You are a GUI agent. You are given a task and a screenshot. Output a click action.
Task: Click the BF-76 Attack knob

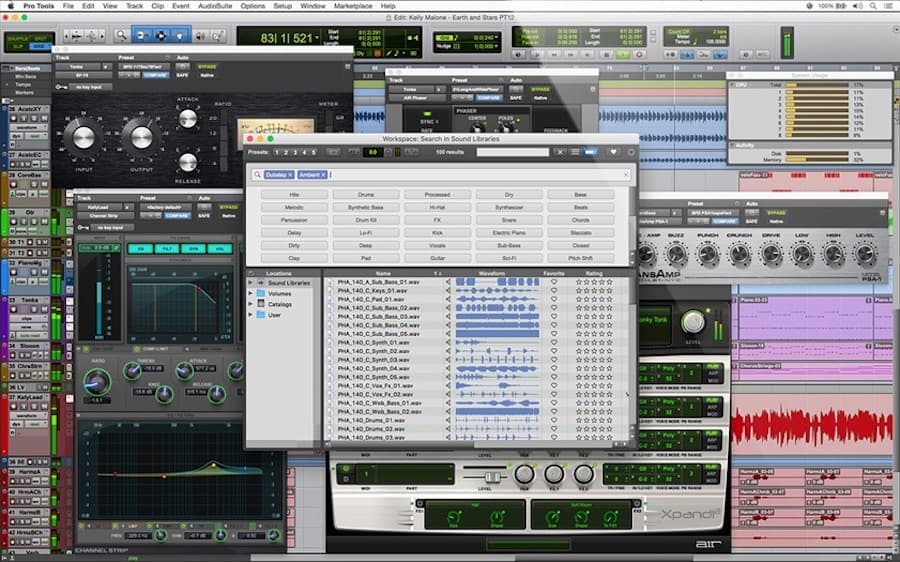188,118
